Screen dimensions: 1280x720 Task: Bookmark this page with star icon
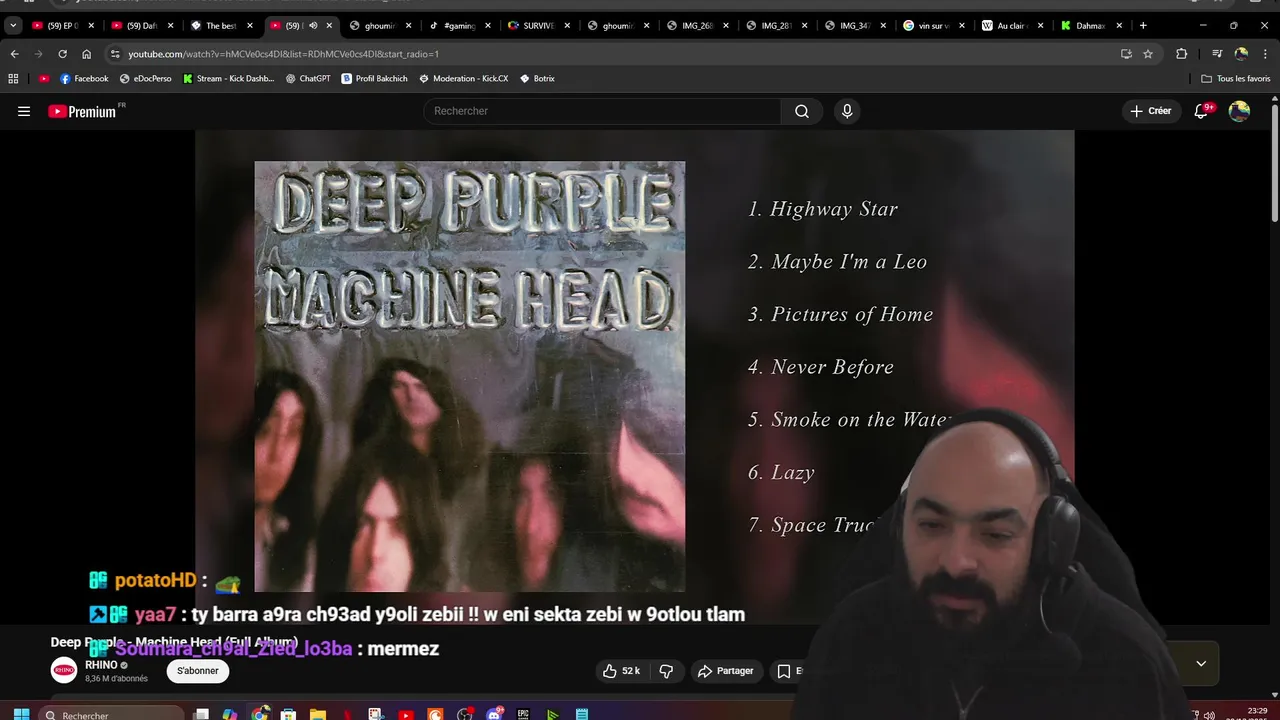tap(1148, 54)
